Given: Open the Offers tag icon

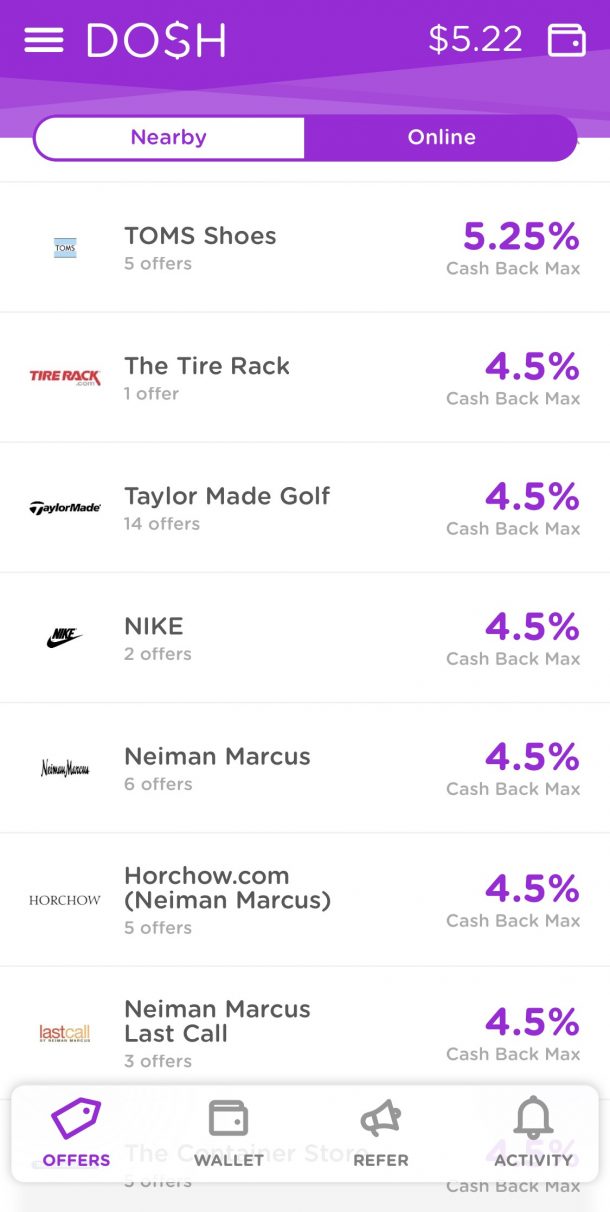Looking at the screenshot, I should coord(76,1120).
